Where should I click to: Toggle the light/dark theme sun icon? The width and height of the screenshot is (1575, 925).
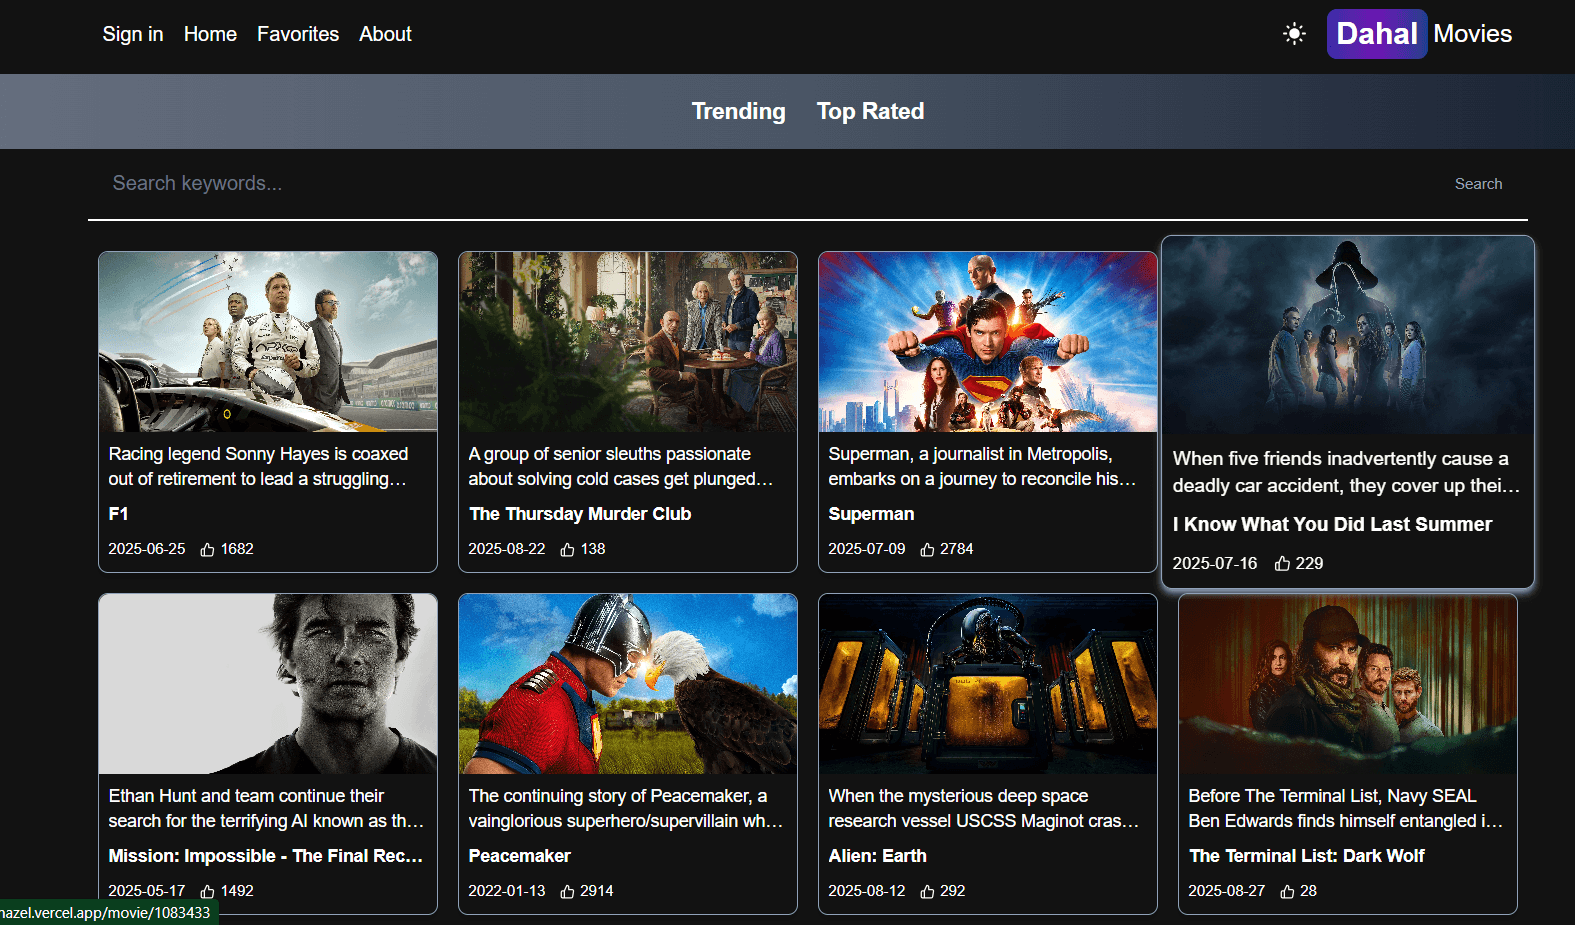click(x=1294, y=34)
